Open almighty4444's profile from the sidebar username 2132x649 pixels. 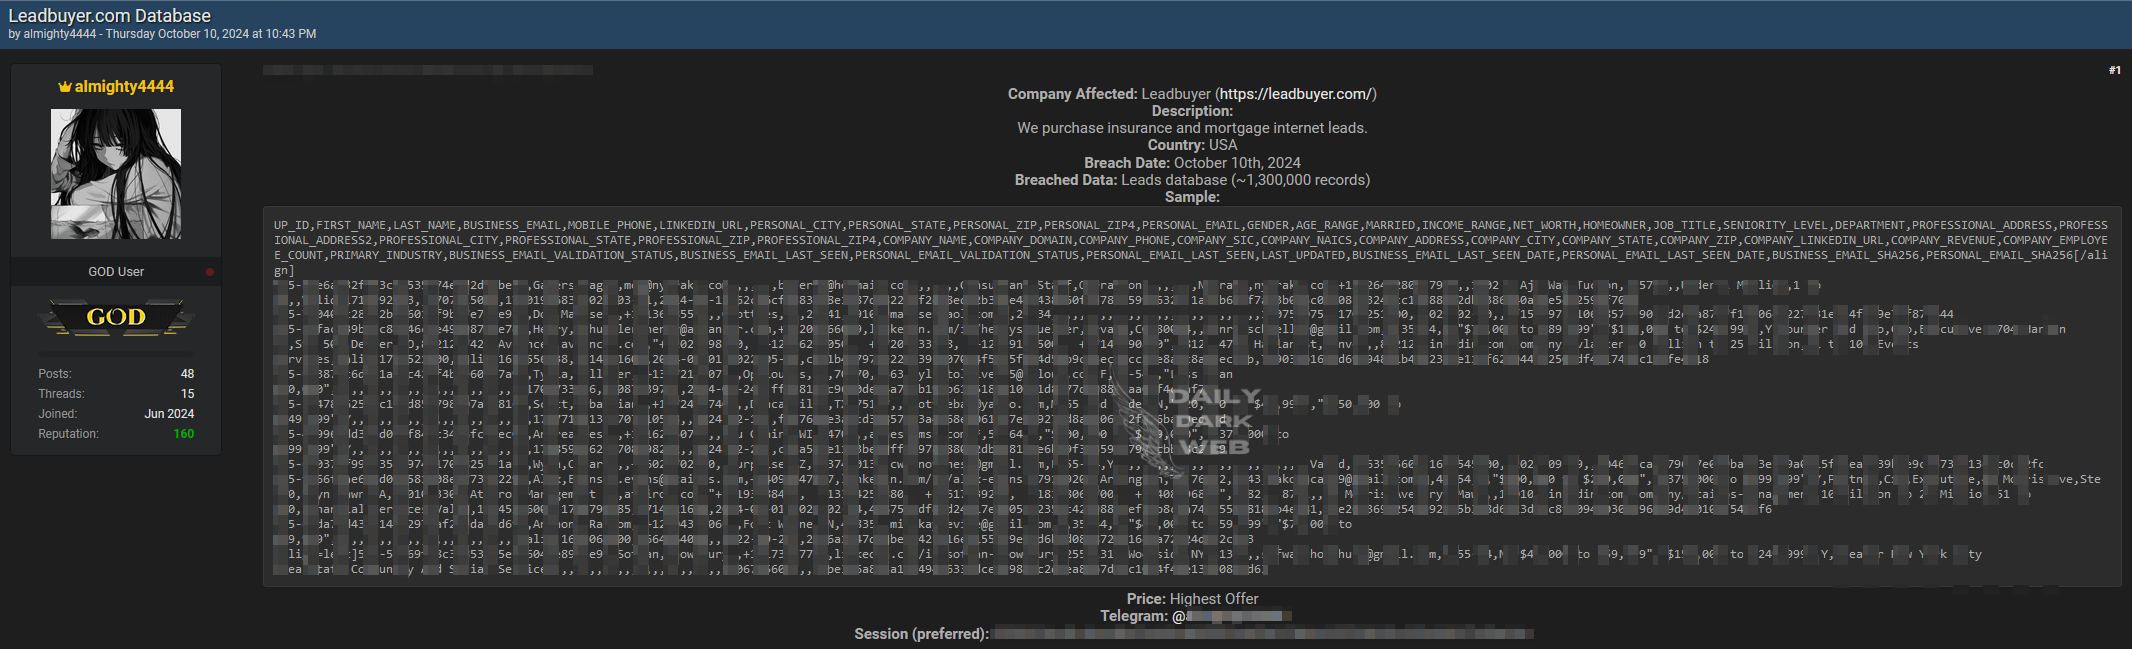(124, 87)
